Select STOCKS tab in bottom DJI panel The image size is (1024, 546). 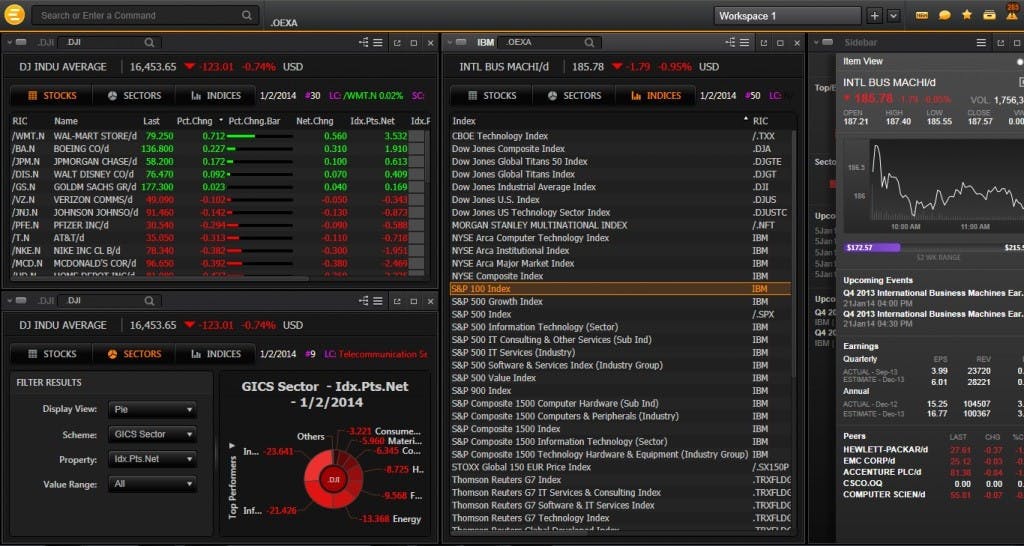tap(52, 354)
